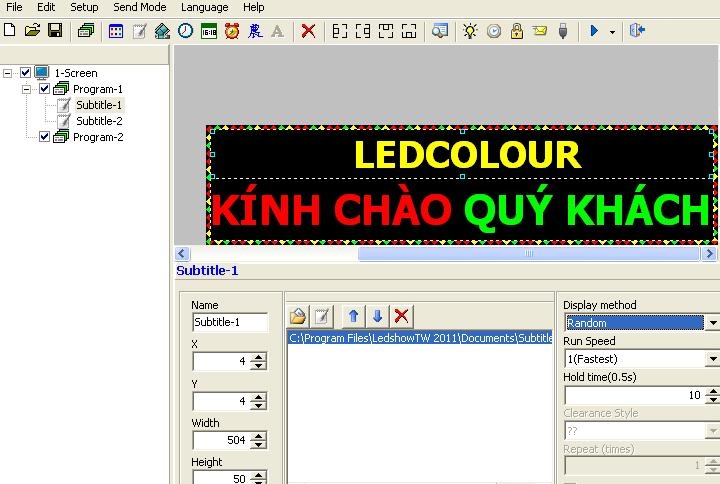Viewport: 720px width, 484px height.
Task: Click the red X delete toolbar icon
Action: (x=308, y=31)
